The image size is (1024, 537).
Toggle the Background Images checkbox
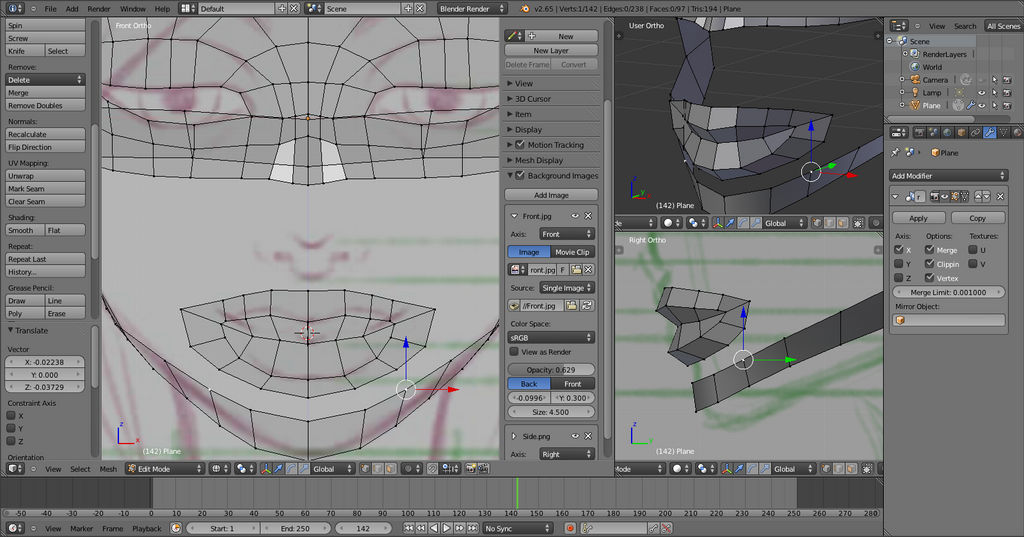tap(518, 175)
